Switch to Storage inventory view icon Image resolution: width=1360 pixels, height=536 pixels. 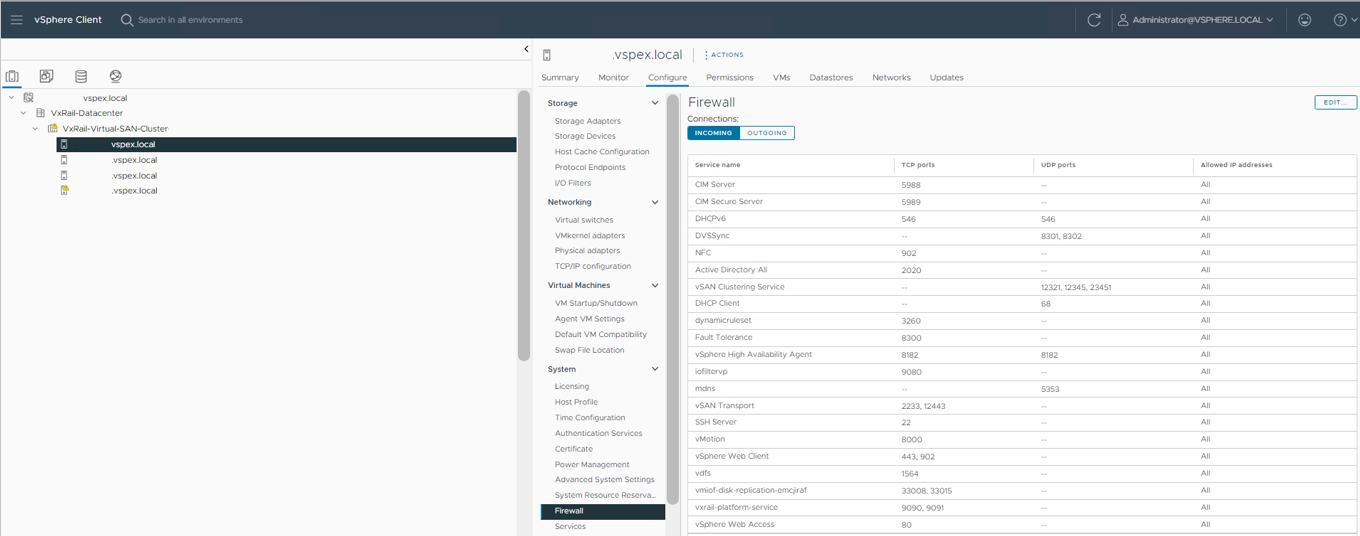click(x=81, y=76)
